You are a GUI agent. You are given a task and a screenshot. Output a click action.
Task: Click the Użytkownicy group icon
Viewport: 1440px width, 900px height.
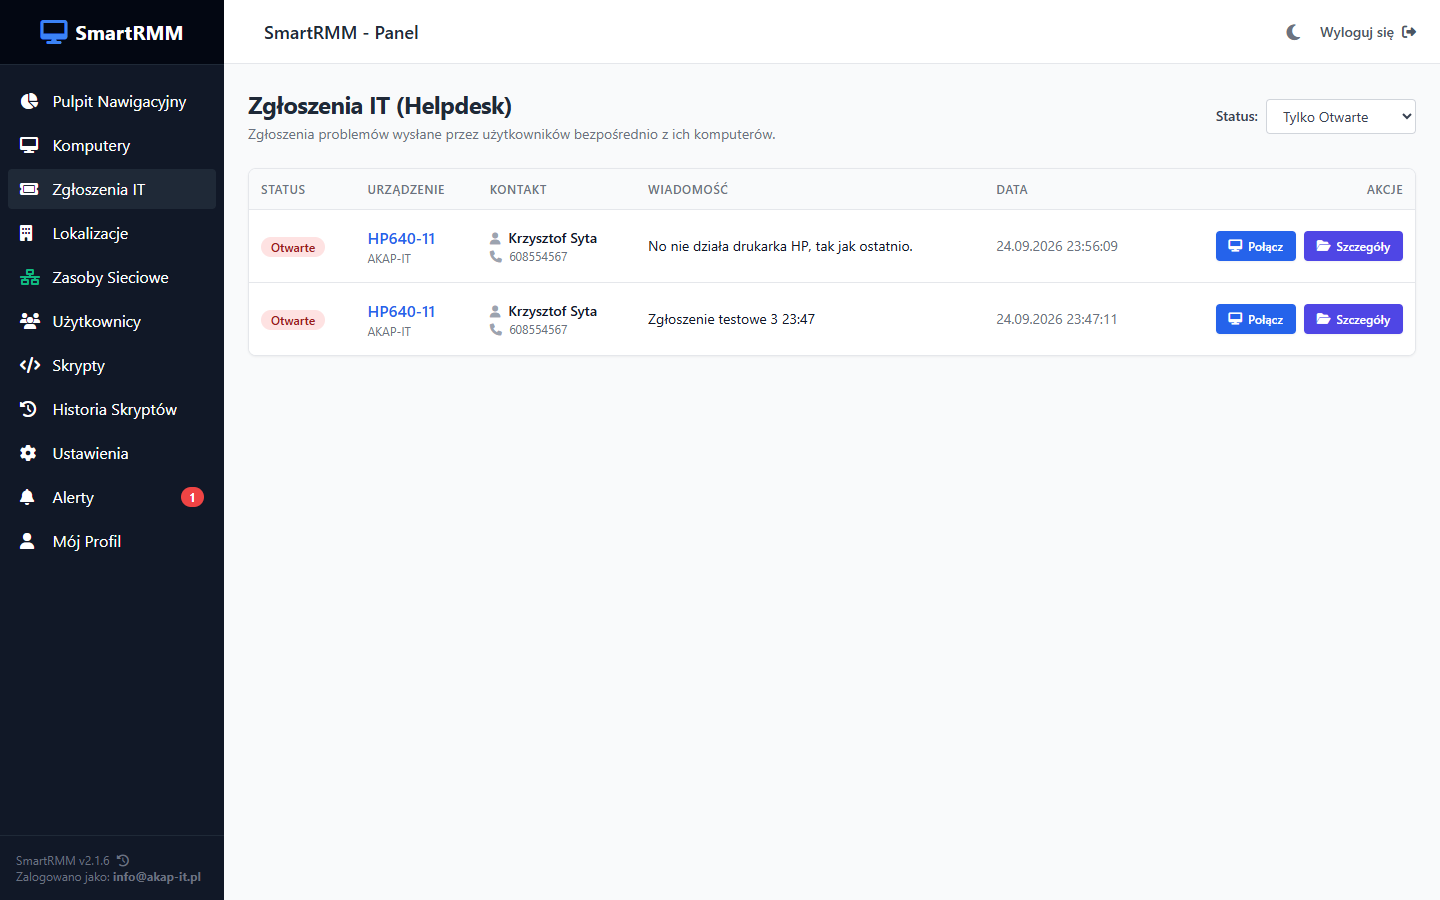click(x=30, y=321)
